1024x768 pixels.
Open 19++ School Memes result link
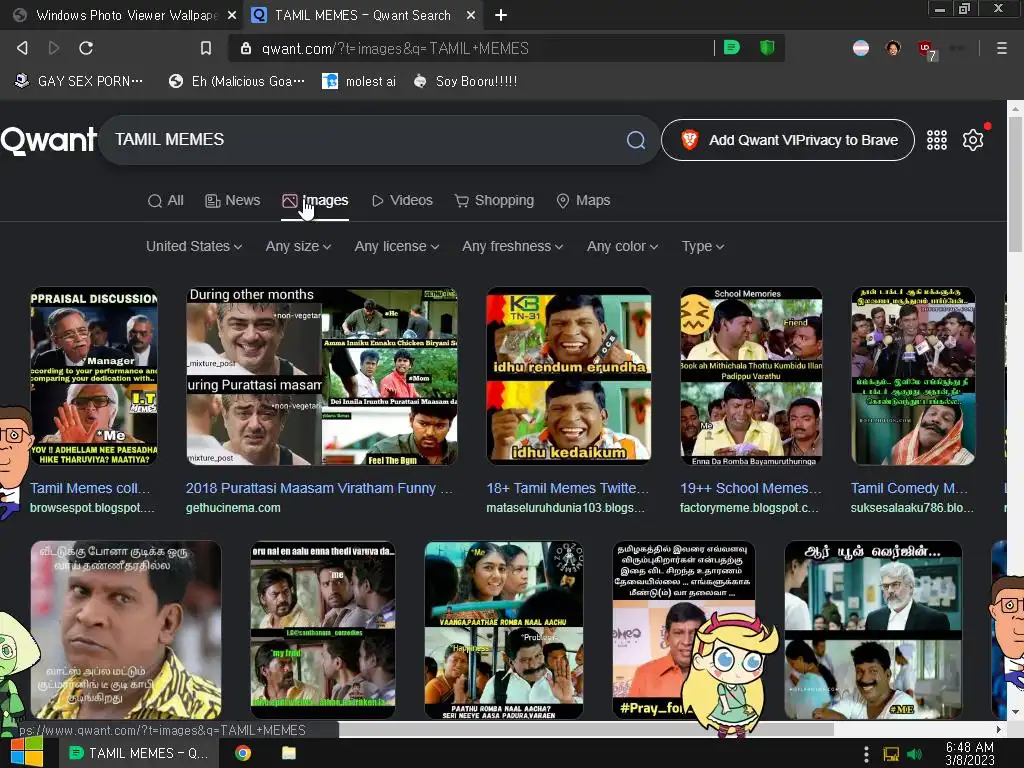click(x=751, y=488)
